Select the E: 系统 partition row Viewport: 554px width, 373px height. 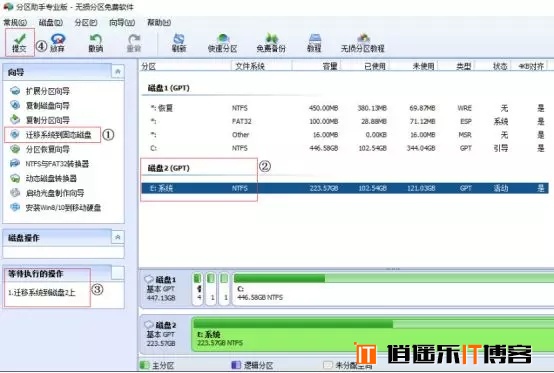click(345, 188)
